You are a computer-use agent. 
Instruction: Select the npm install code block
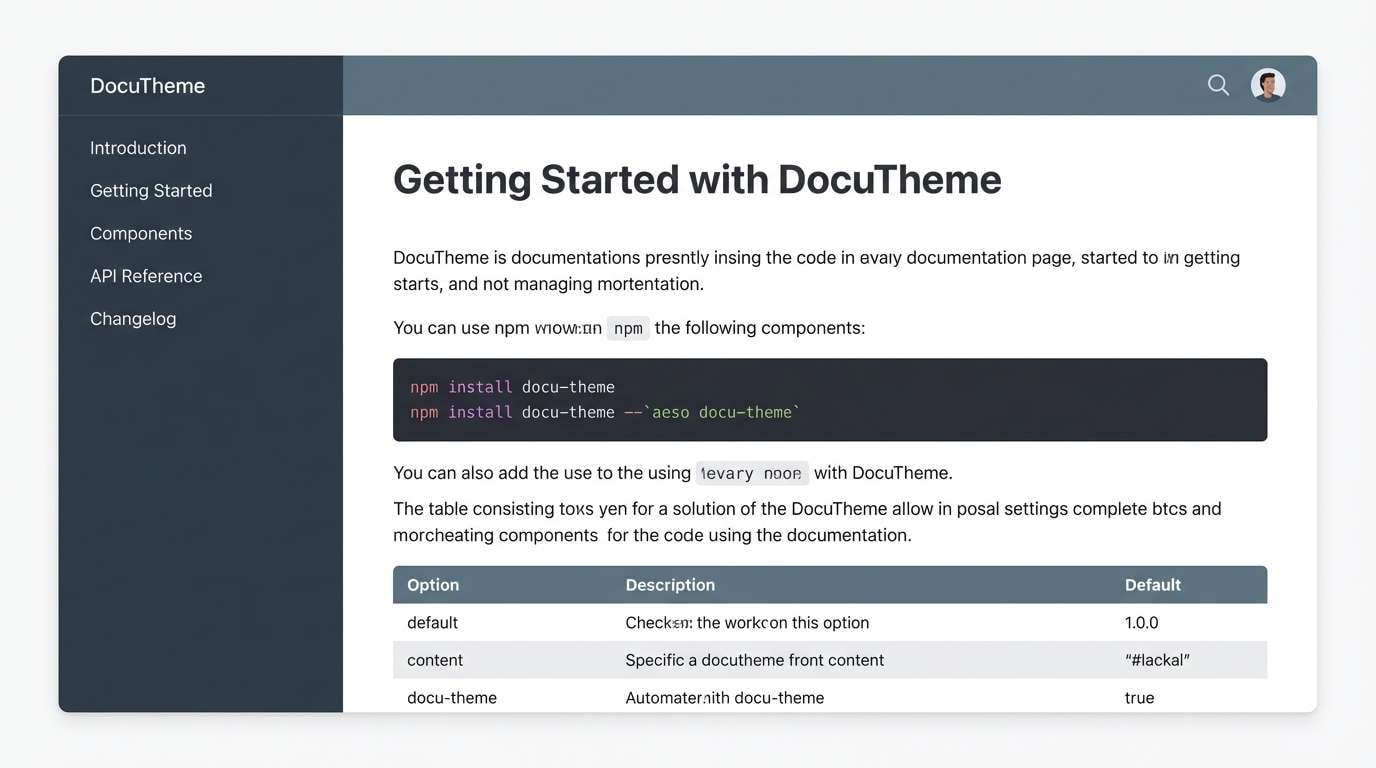point(830,399)
